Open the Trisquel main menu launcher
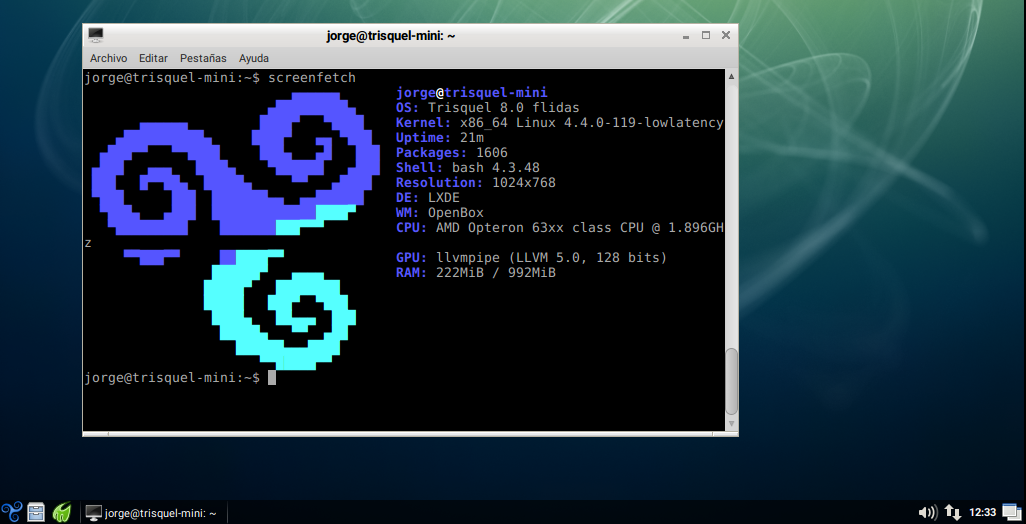 click(x=12, y=513)
